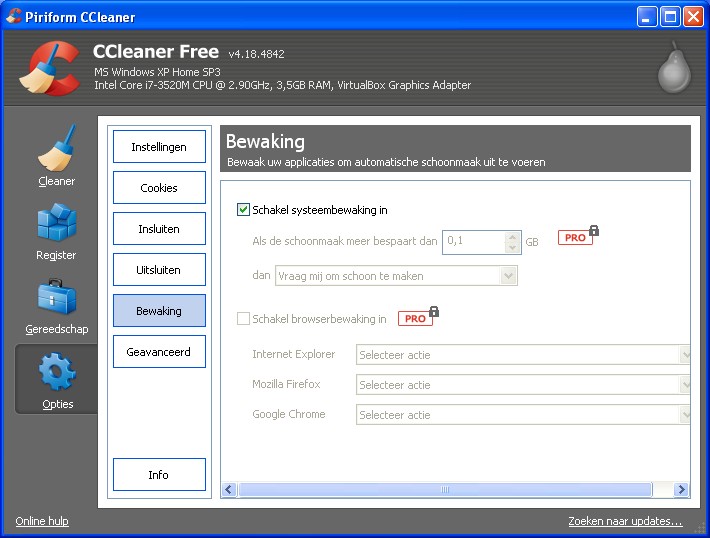Click the GB threshold input field
Image resolution: width=710 pixels, height=538 pixels.
pos(474,241)
